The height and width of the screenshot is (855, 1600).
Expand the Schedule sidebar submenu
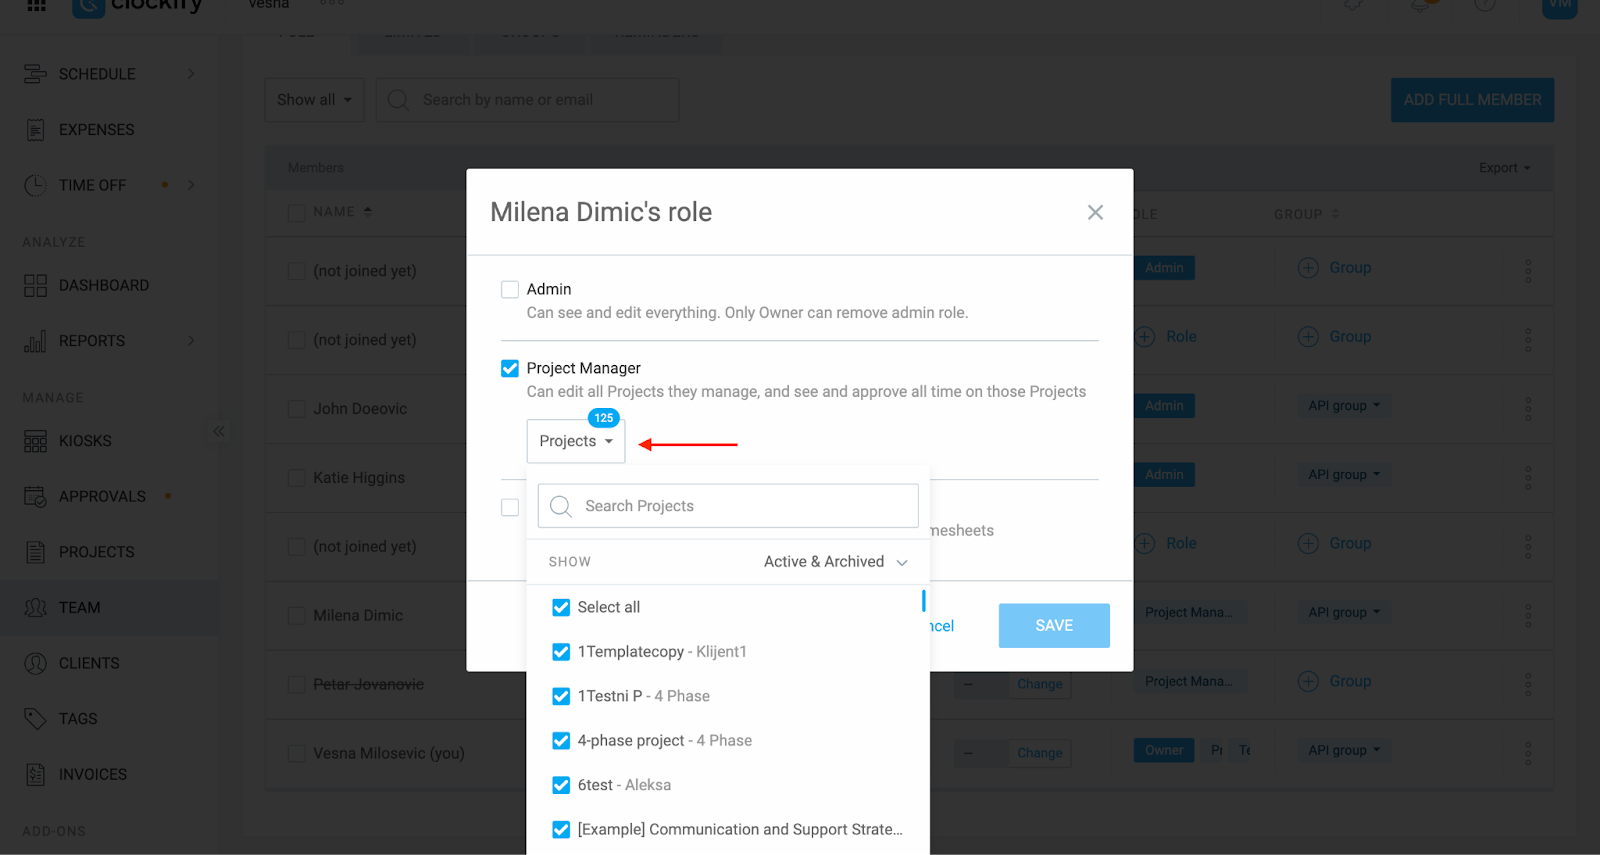click(191, 74)
